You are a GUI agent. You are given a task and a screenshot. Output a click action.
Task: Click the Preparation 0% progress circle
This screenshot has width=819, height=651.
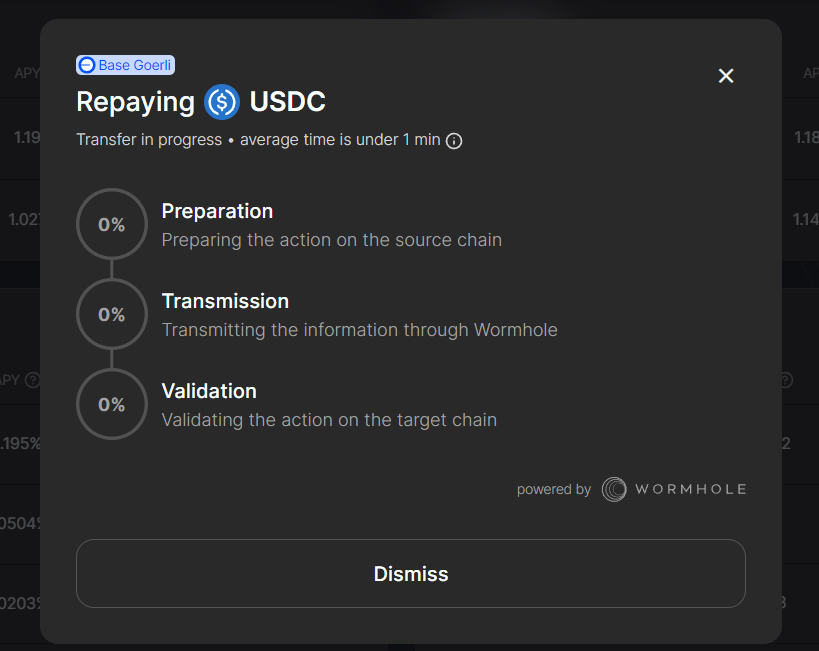click(x=111, y=225)
